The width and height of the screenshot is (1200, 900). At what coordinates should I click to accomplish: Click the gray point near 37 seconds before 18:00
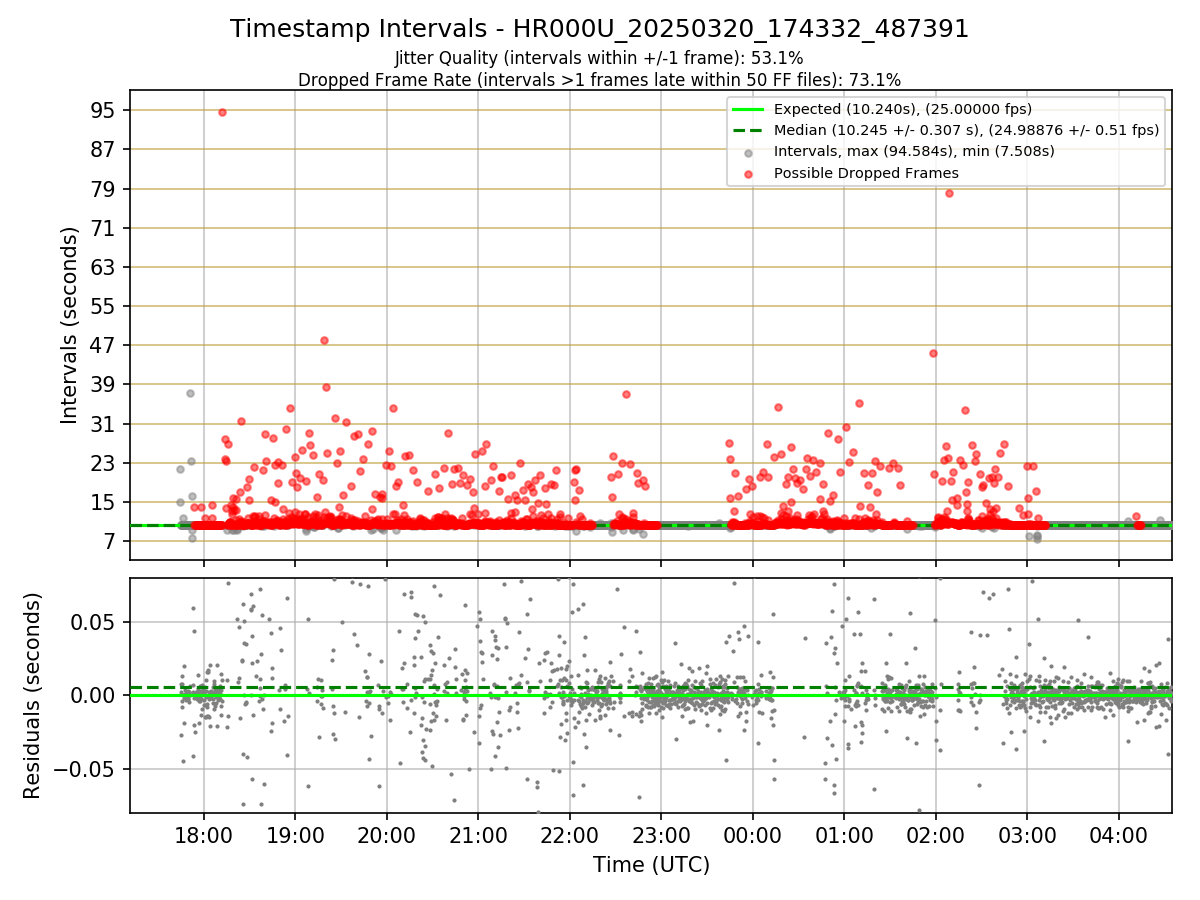[x=190, y=393]
